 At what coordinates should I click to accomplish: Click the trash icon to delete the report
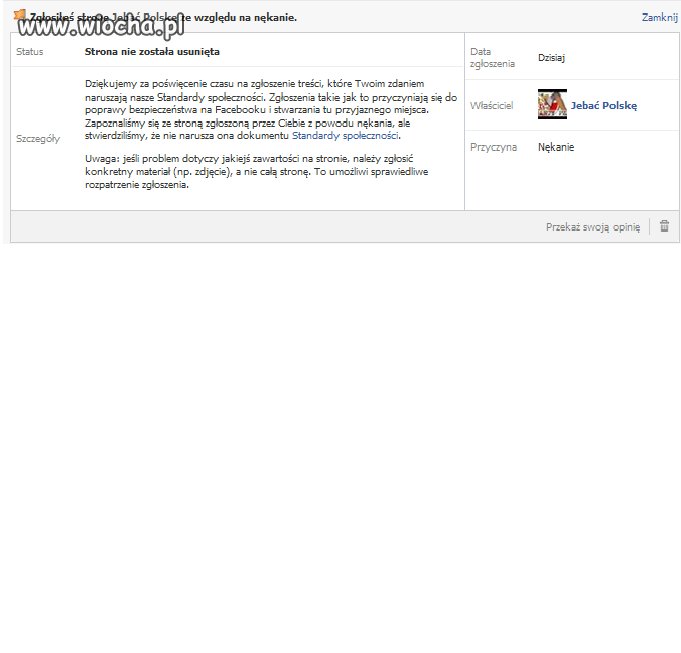tap(664, 226)
